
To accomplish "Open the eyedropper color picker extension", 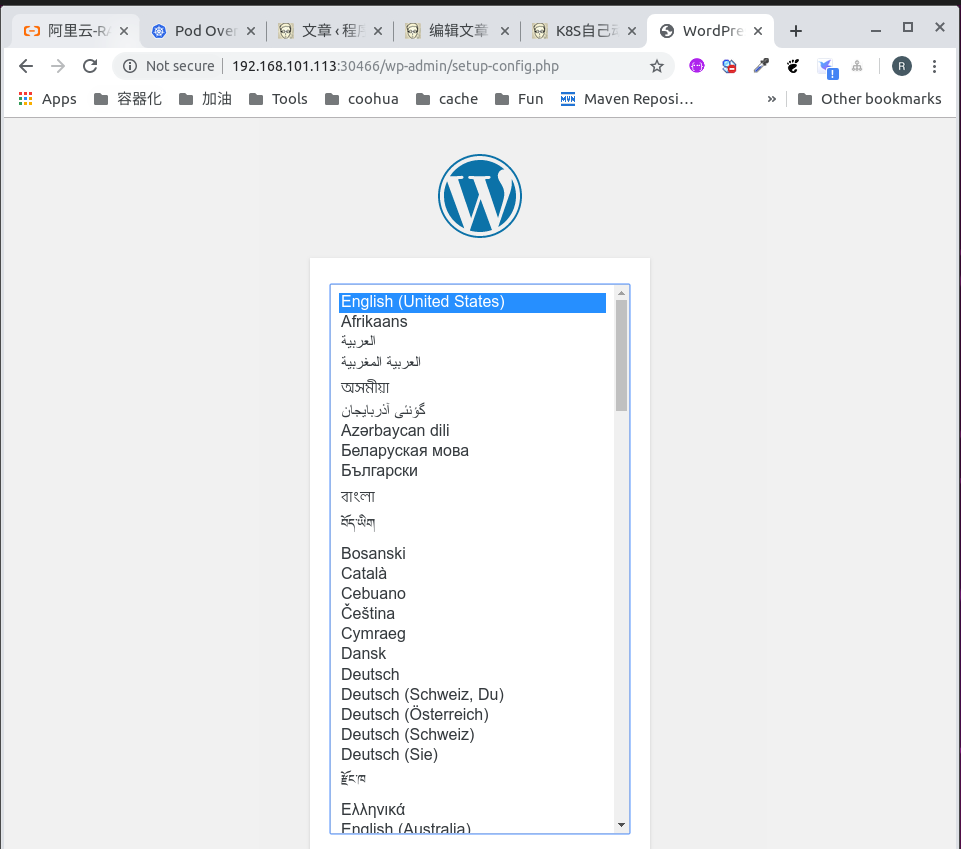I will (761, 66).
